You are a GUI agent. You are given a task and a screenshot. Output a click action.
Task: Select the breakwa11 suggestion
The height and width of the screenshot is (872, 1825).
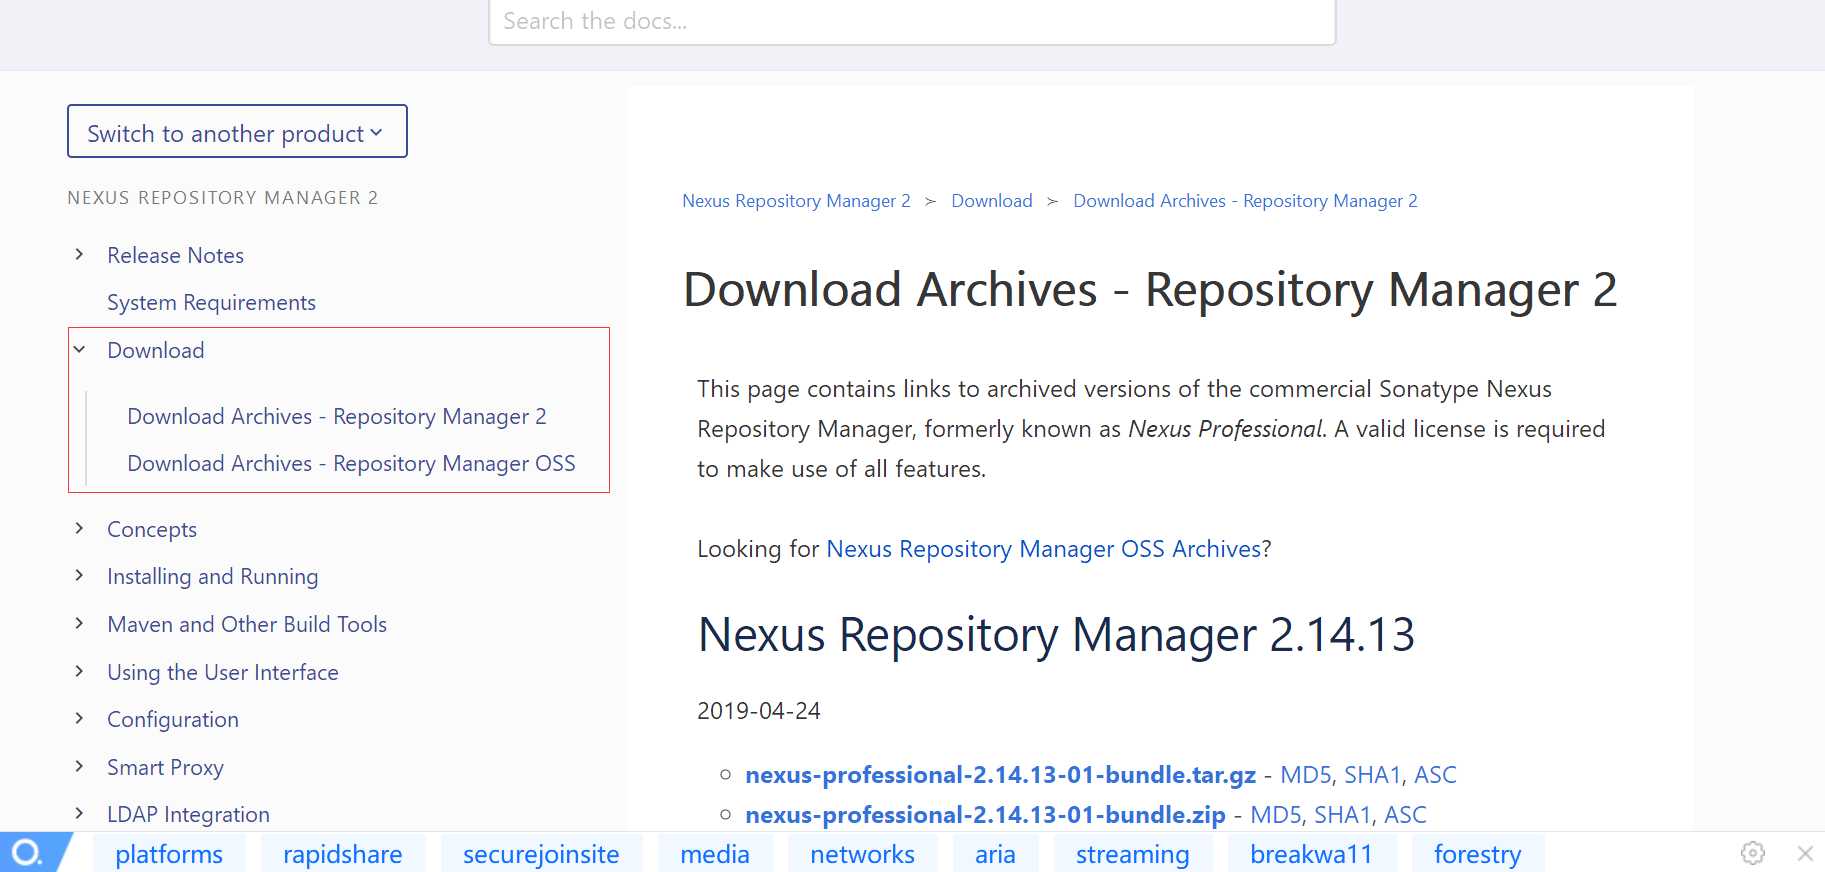(x=1311, y=854)
